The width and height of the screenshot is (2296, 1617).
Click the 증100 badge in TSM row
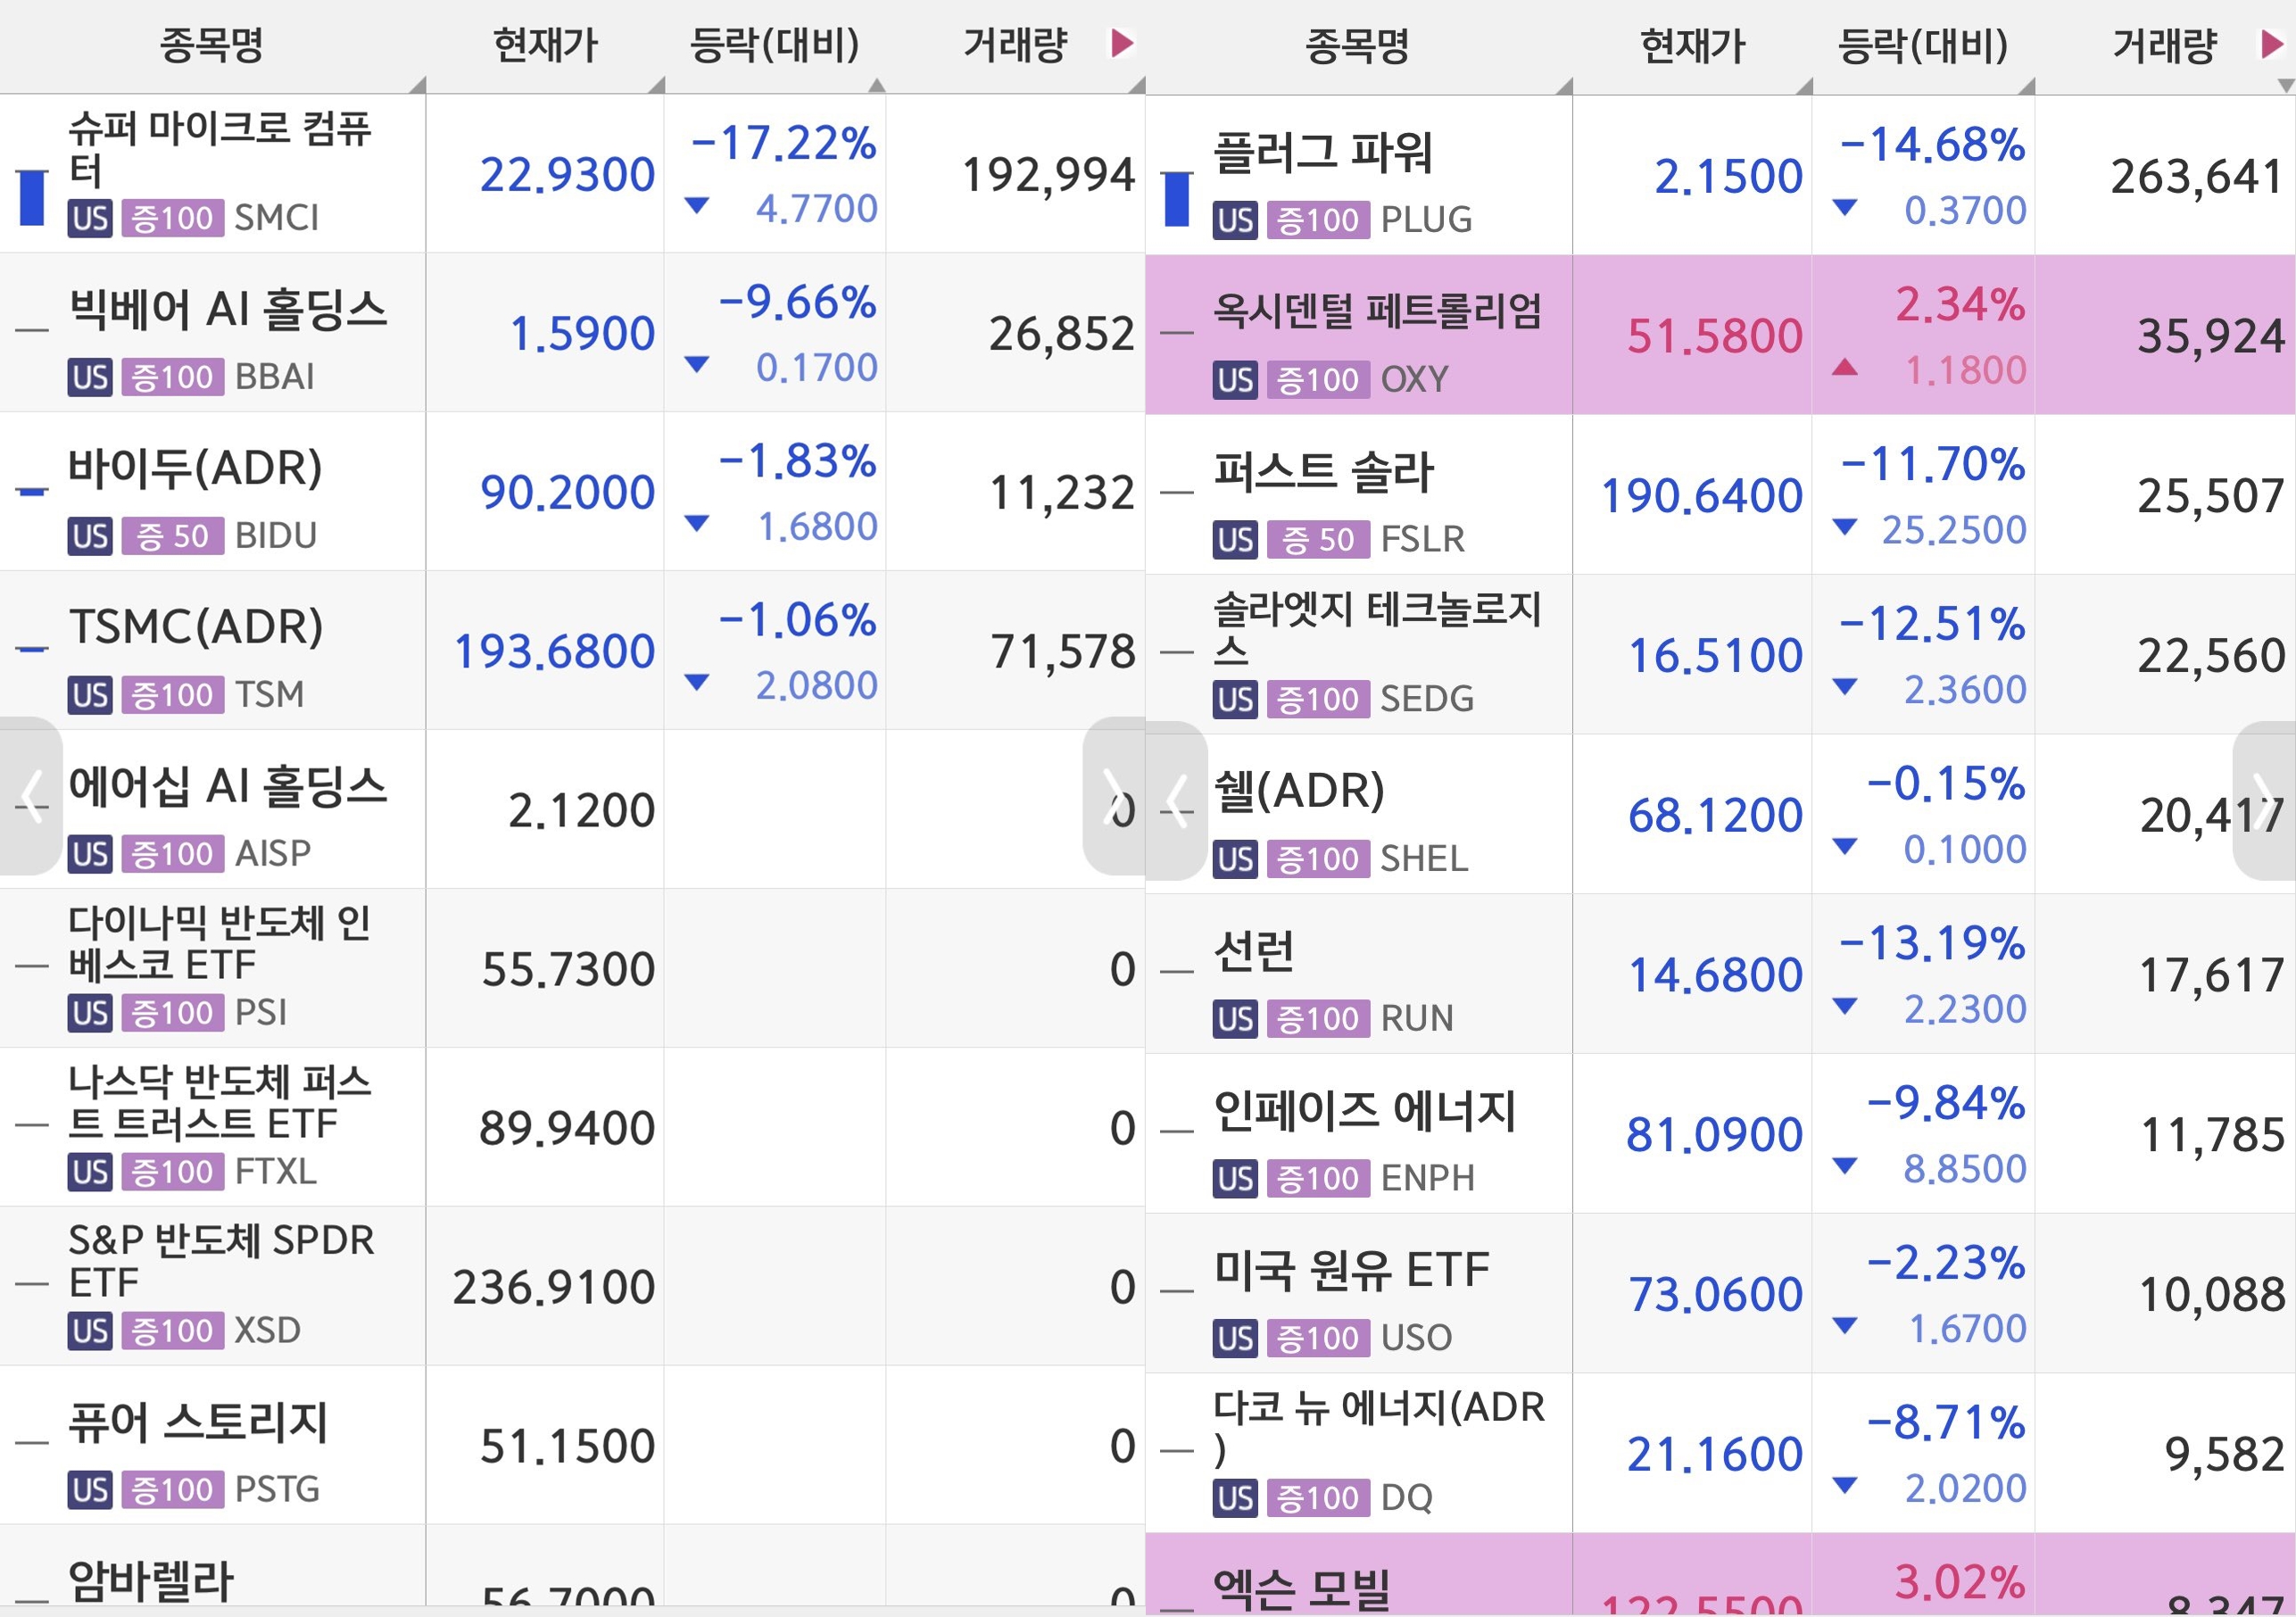[173, 695]
